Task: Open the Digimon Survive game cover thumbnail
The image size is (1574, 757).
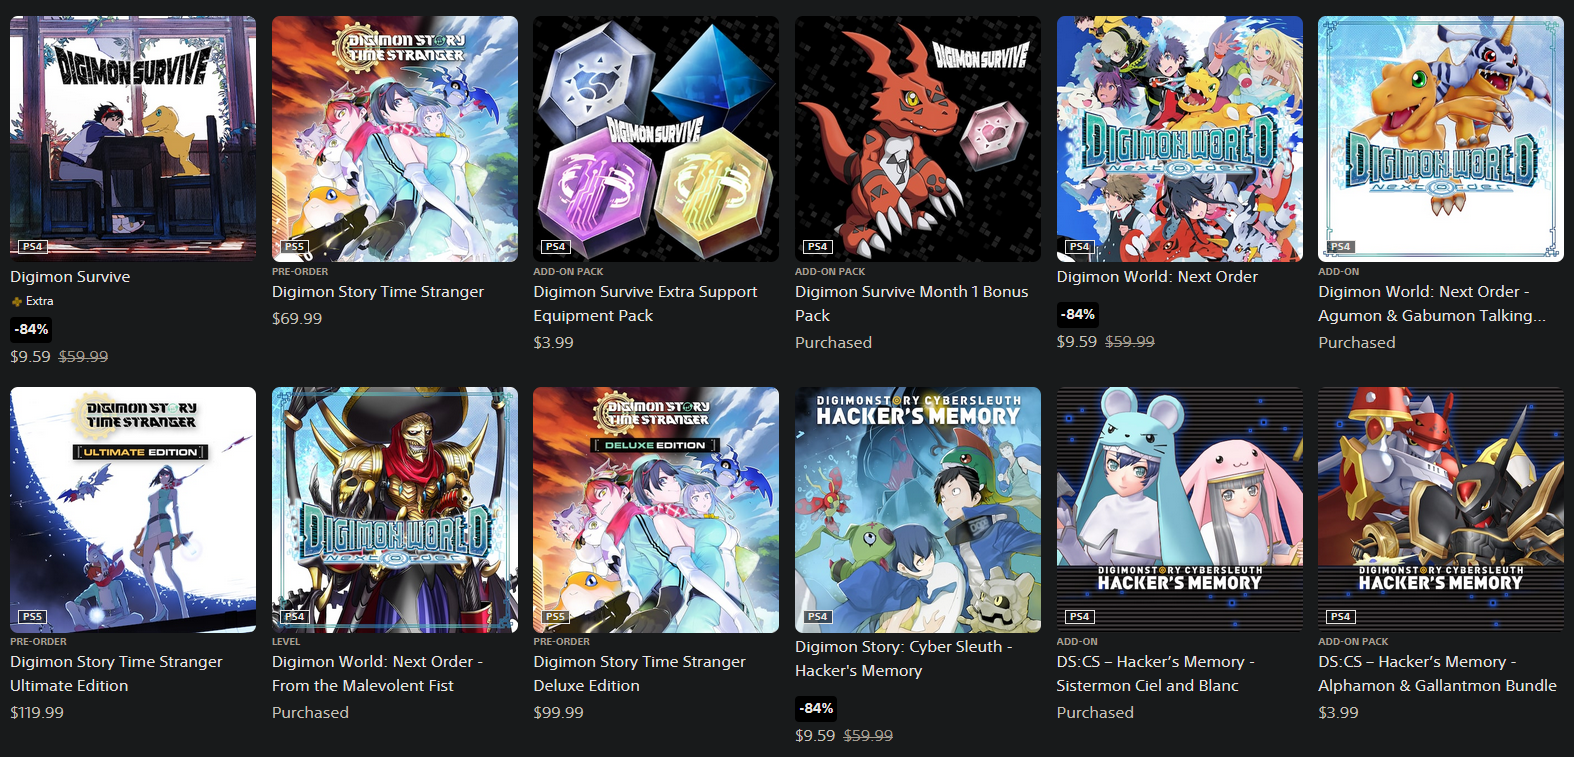Action: tap(133, 139)
